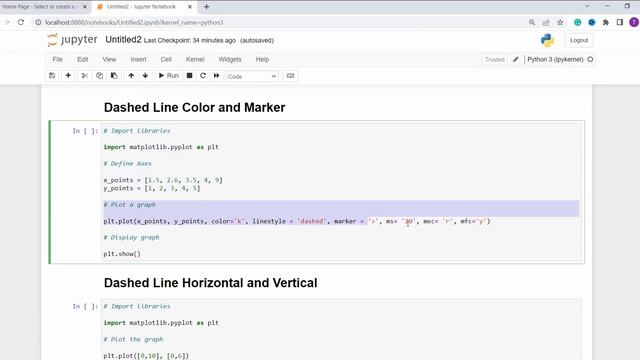This screenshot has height=360, width=640.
Task: Open the browser zoom magnifier icon
Action: tap(532, 22)
